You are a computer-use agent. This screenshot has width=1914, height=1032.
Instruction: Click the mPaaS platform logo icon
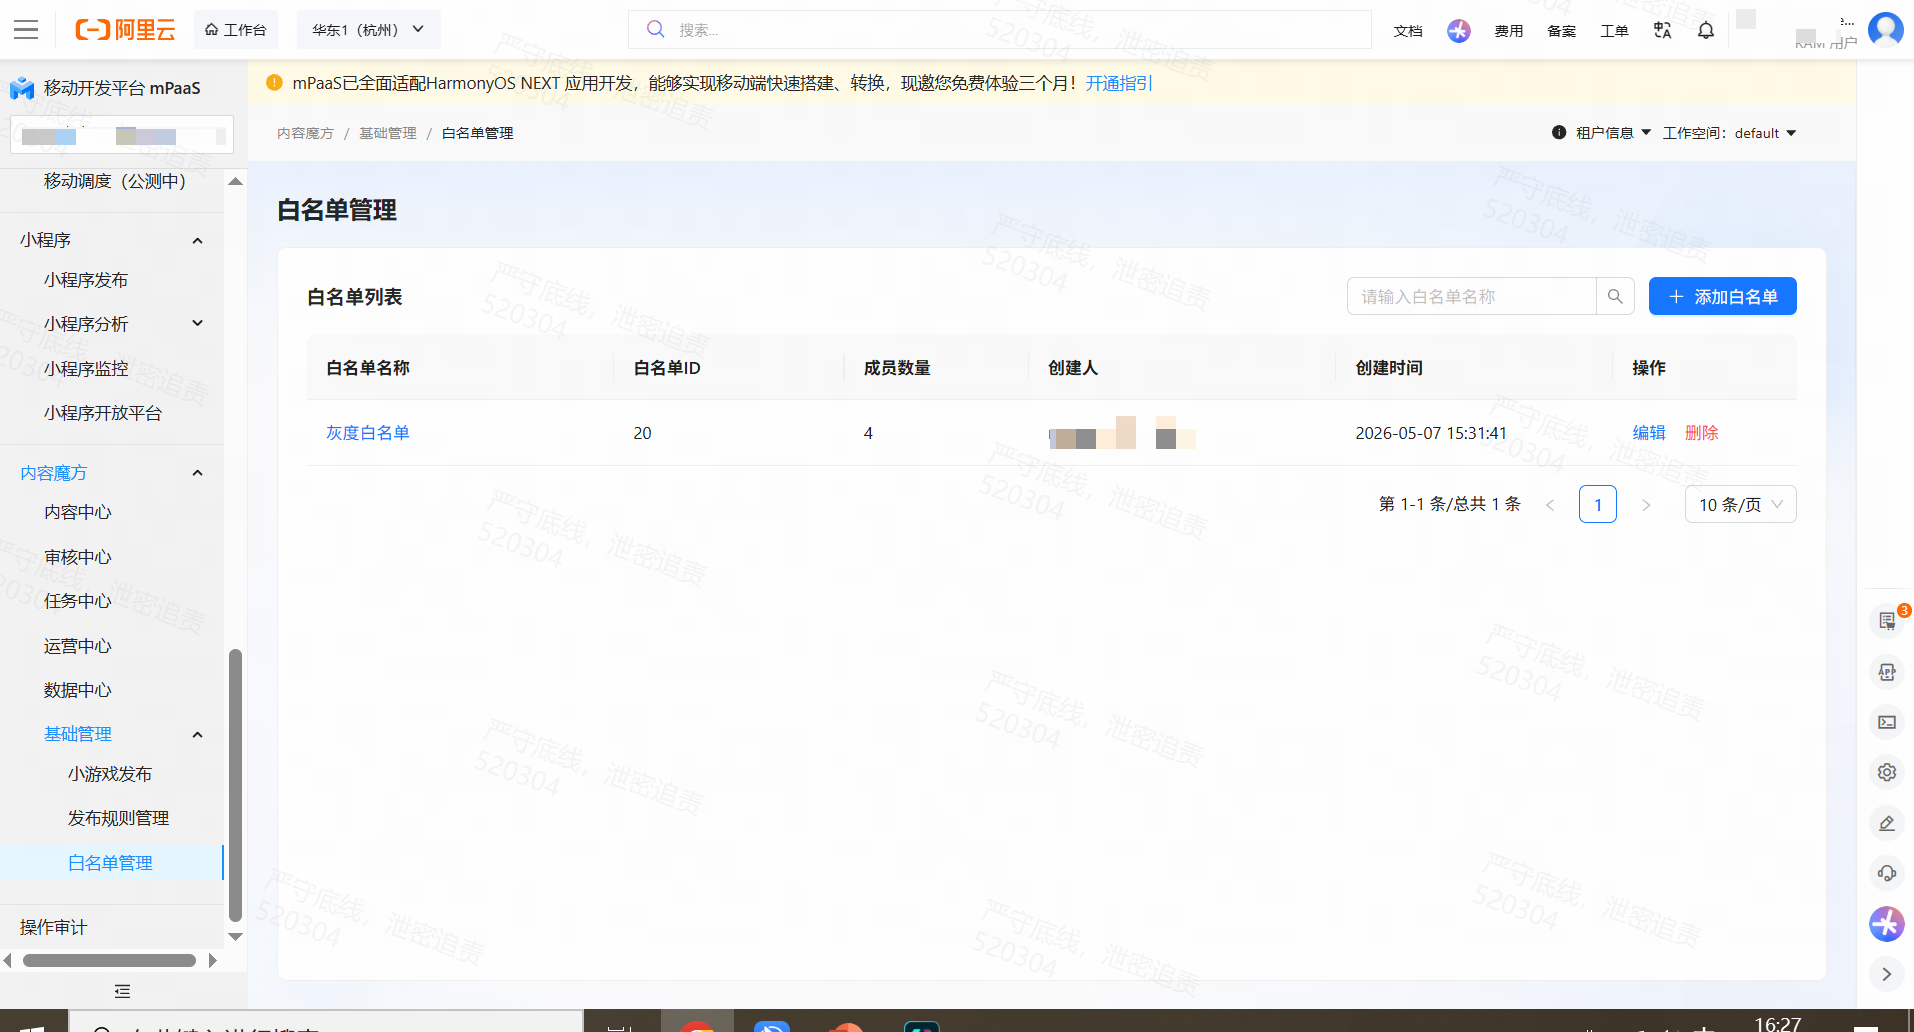tap(22, 88)
